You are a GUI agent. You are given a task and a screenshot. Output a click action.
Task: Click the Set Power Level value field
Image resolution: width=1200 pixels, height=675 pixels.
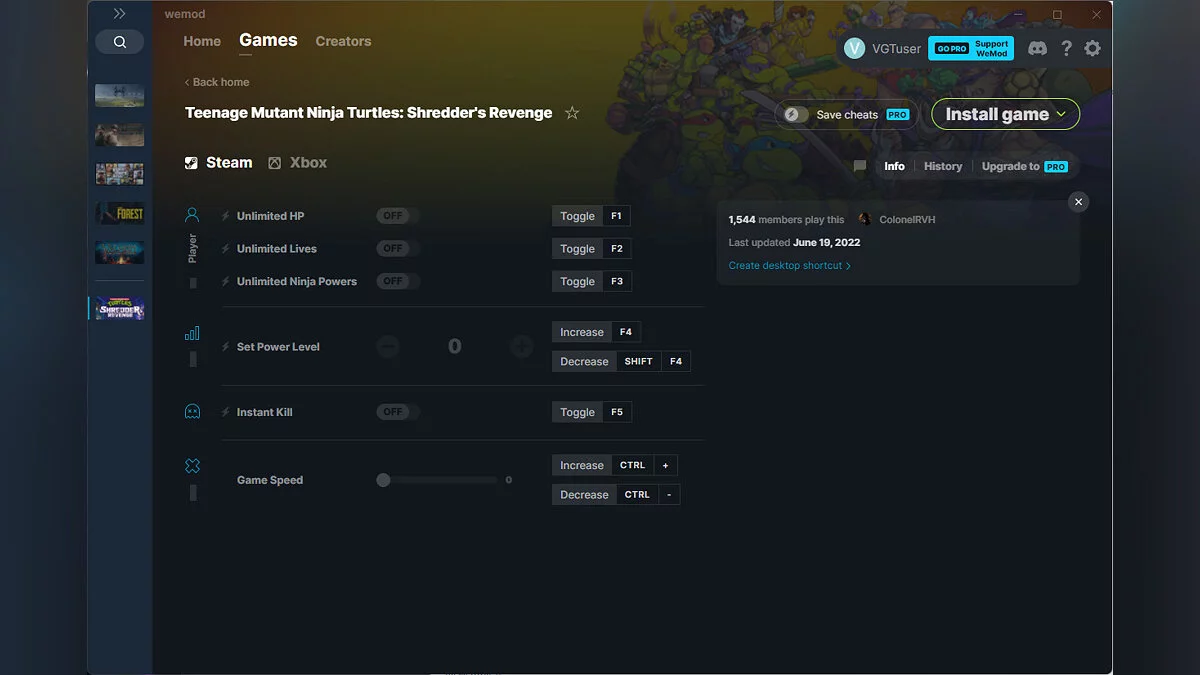point(455,347)
